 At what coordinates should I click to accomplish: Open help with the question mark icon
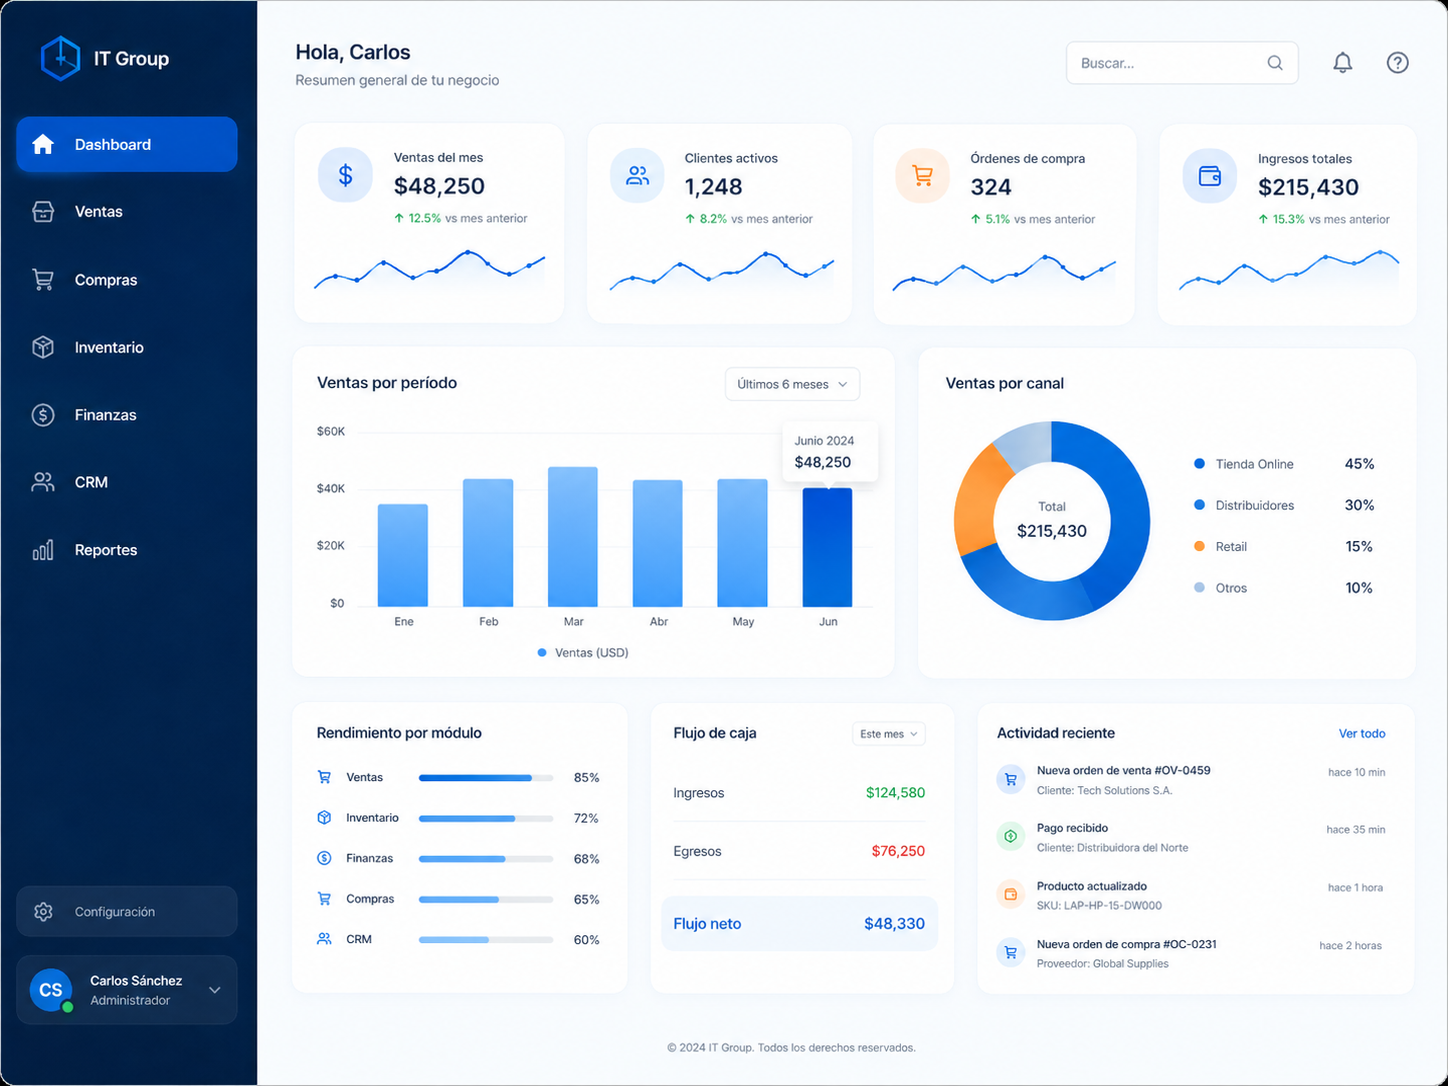pyautogui.click(x=1398, y=63)
